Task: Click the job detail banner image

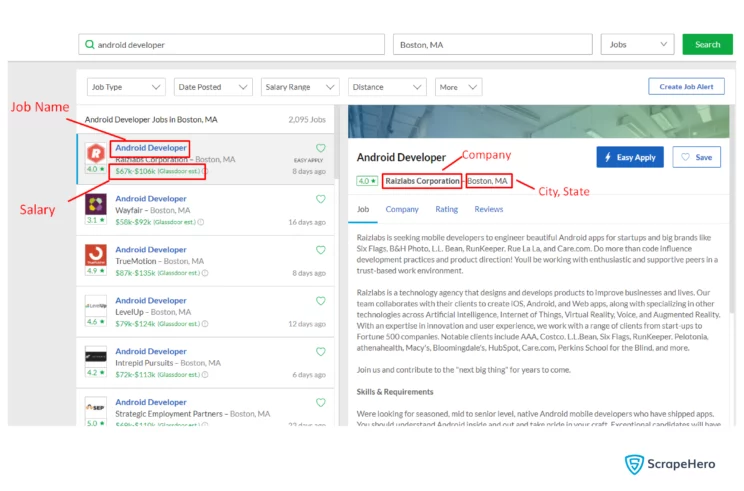Action: pyautogui.click(x=539, y=121)
